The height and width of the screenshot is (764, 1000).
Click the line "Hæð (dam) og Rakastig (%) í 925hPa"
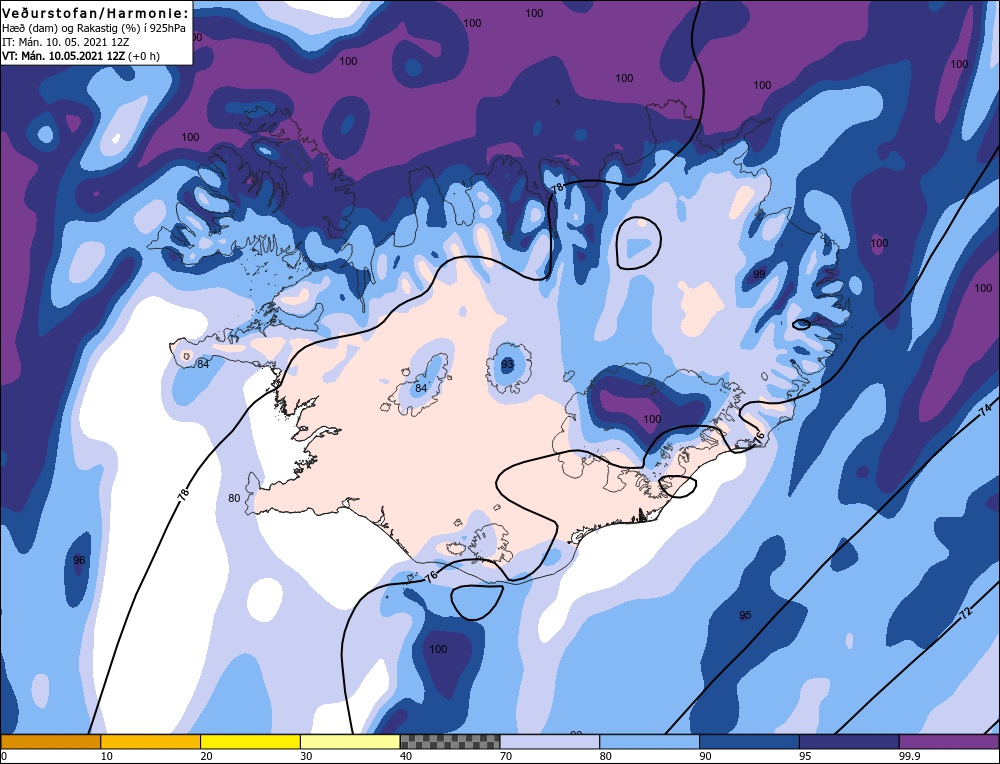94,28
